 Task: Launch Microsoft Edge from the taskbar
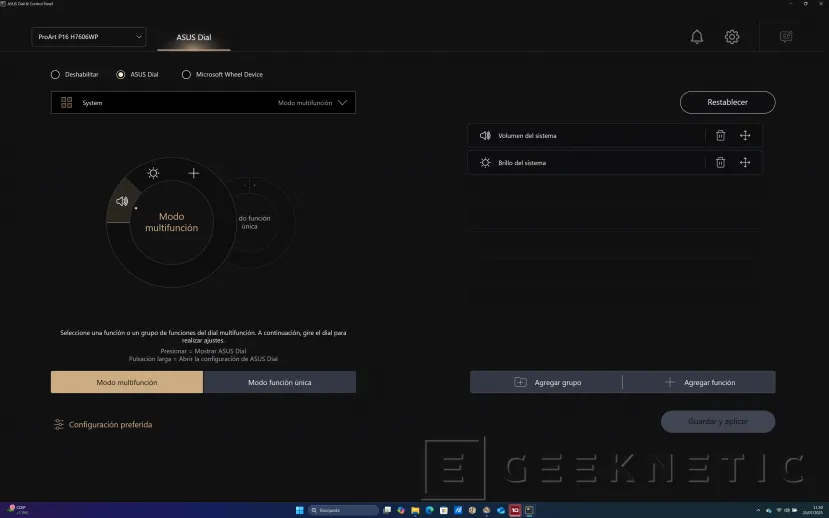pos(429,510)
